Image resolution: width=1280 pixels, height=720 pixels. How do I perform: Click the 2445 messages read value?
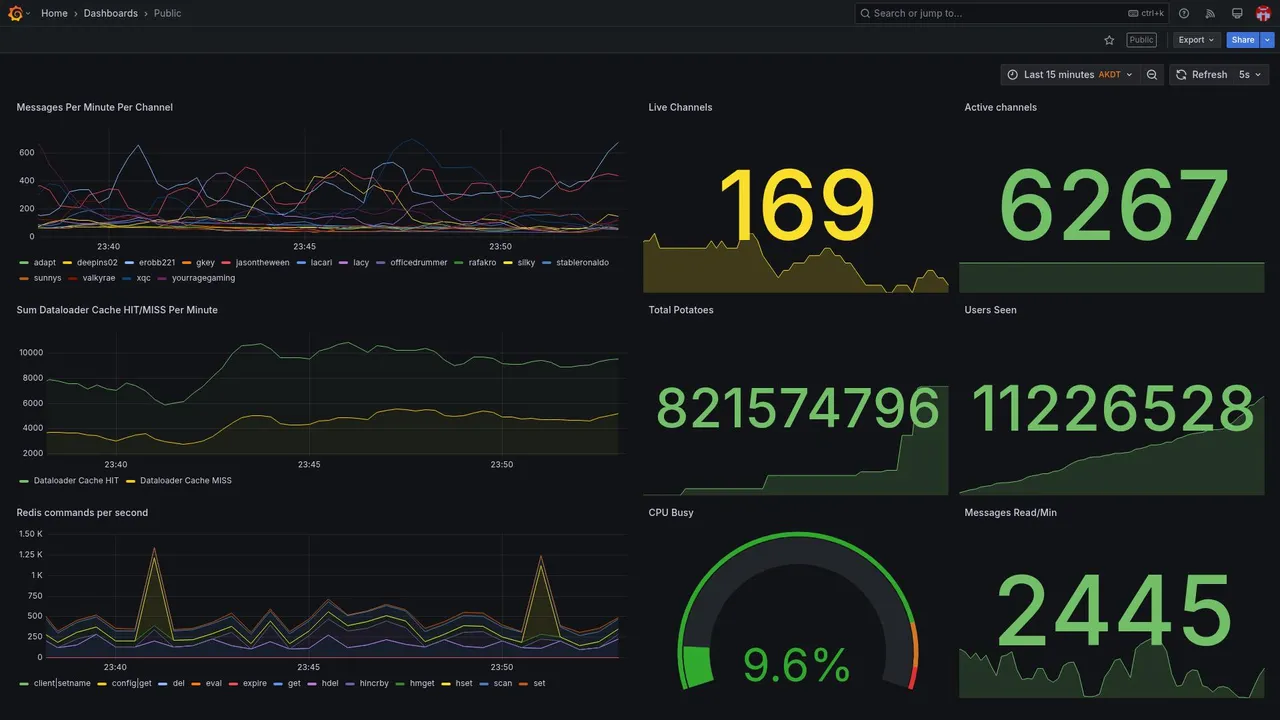click(1113, 611)
